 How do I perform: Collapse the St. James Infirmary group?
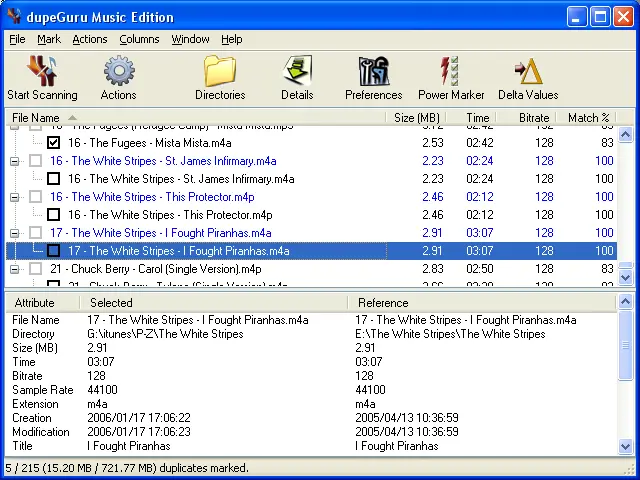[x=14, y=161]
